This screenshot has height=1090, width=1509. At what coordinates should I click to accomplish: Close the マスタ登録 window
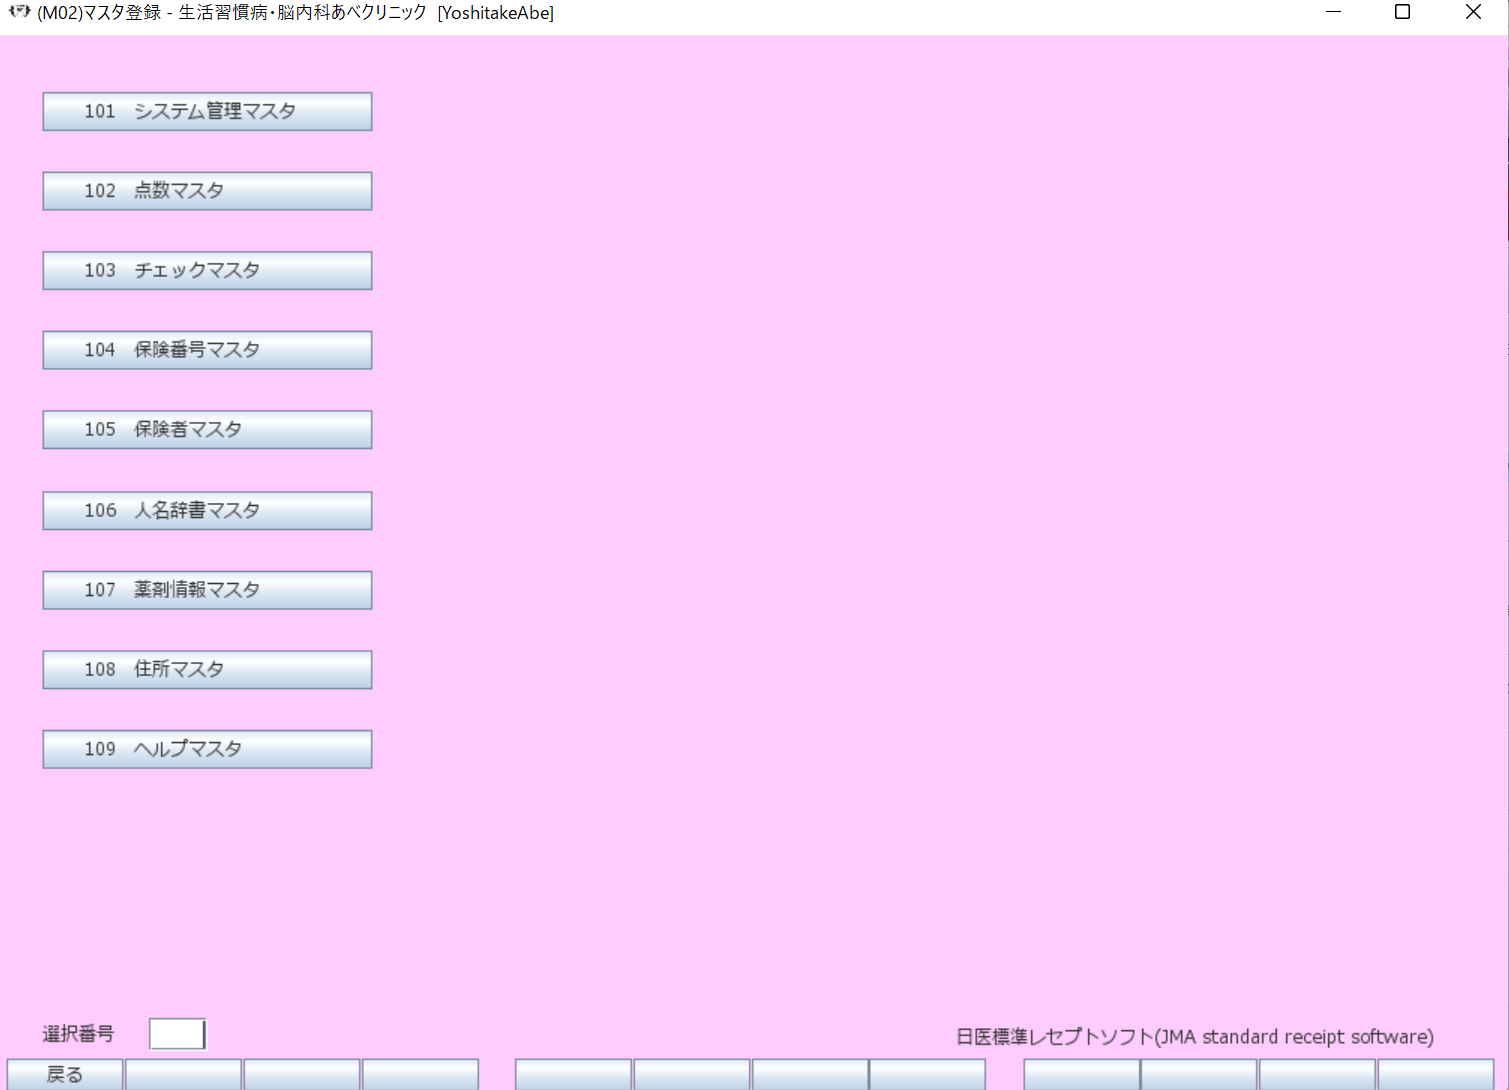[x=1473, y=12]
